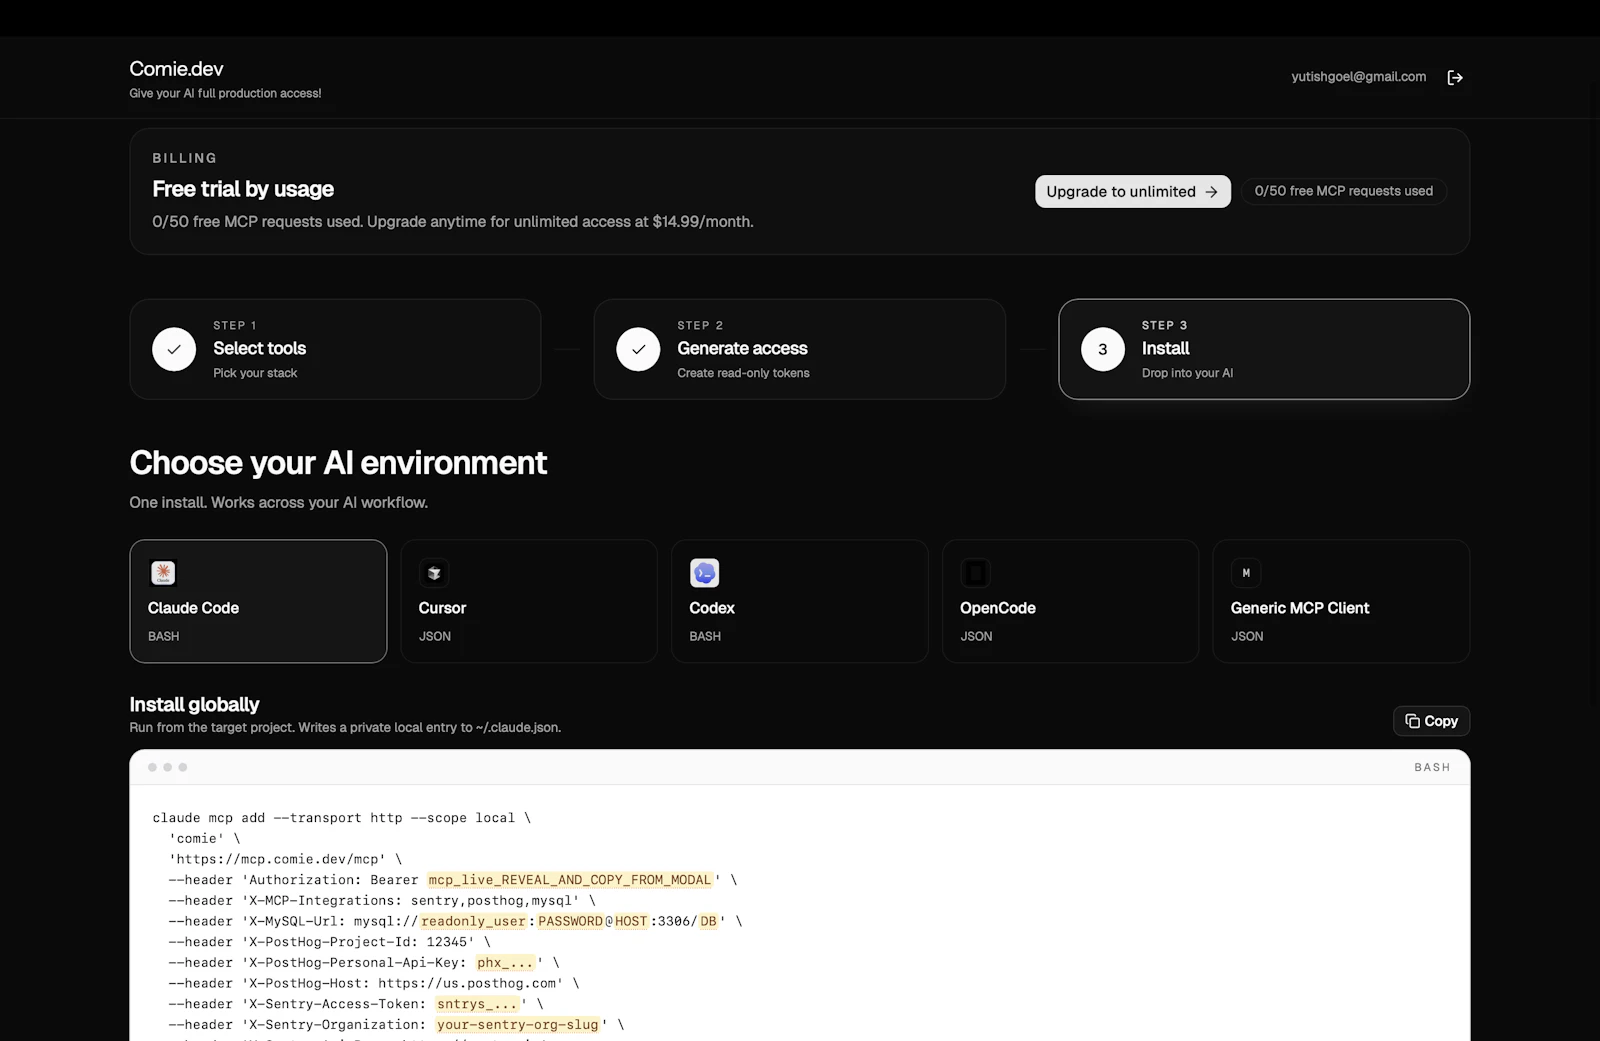Click the your-sentry-org-slug placeholder
Viewport: 1600px width, 1041px height.
tap(517, 1025)
